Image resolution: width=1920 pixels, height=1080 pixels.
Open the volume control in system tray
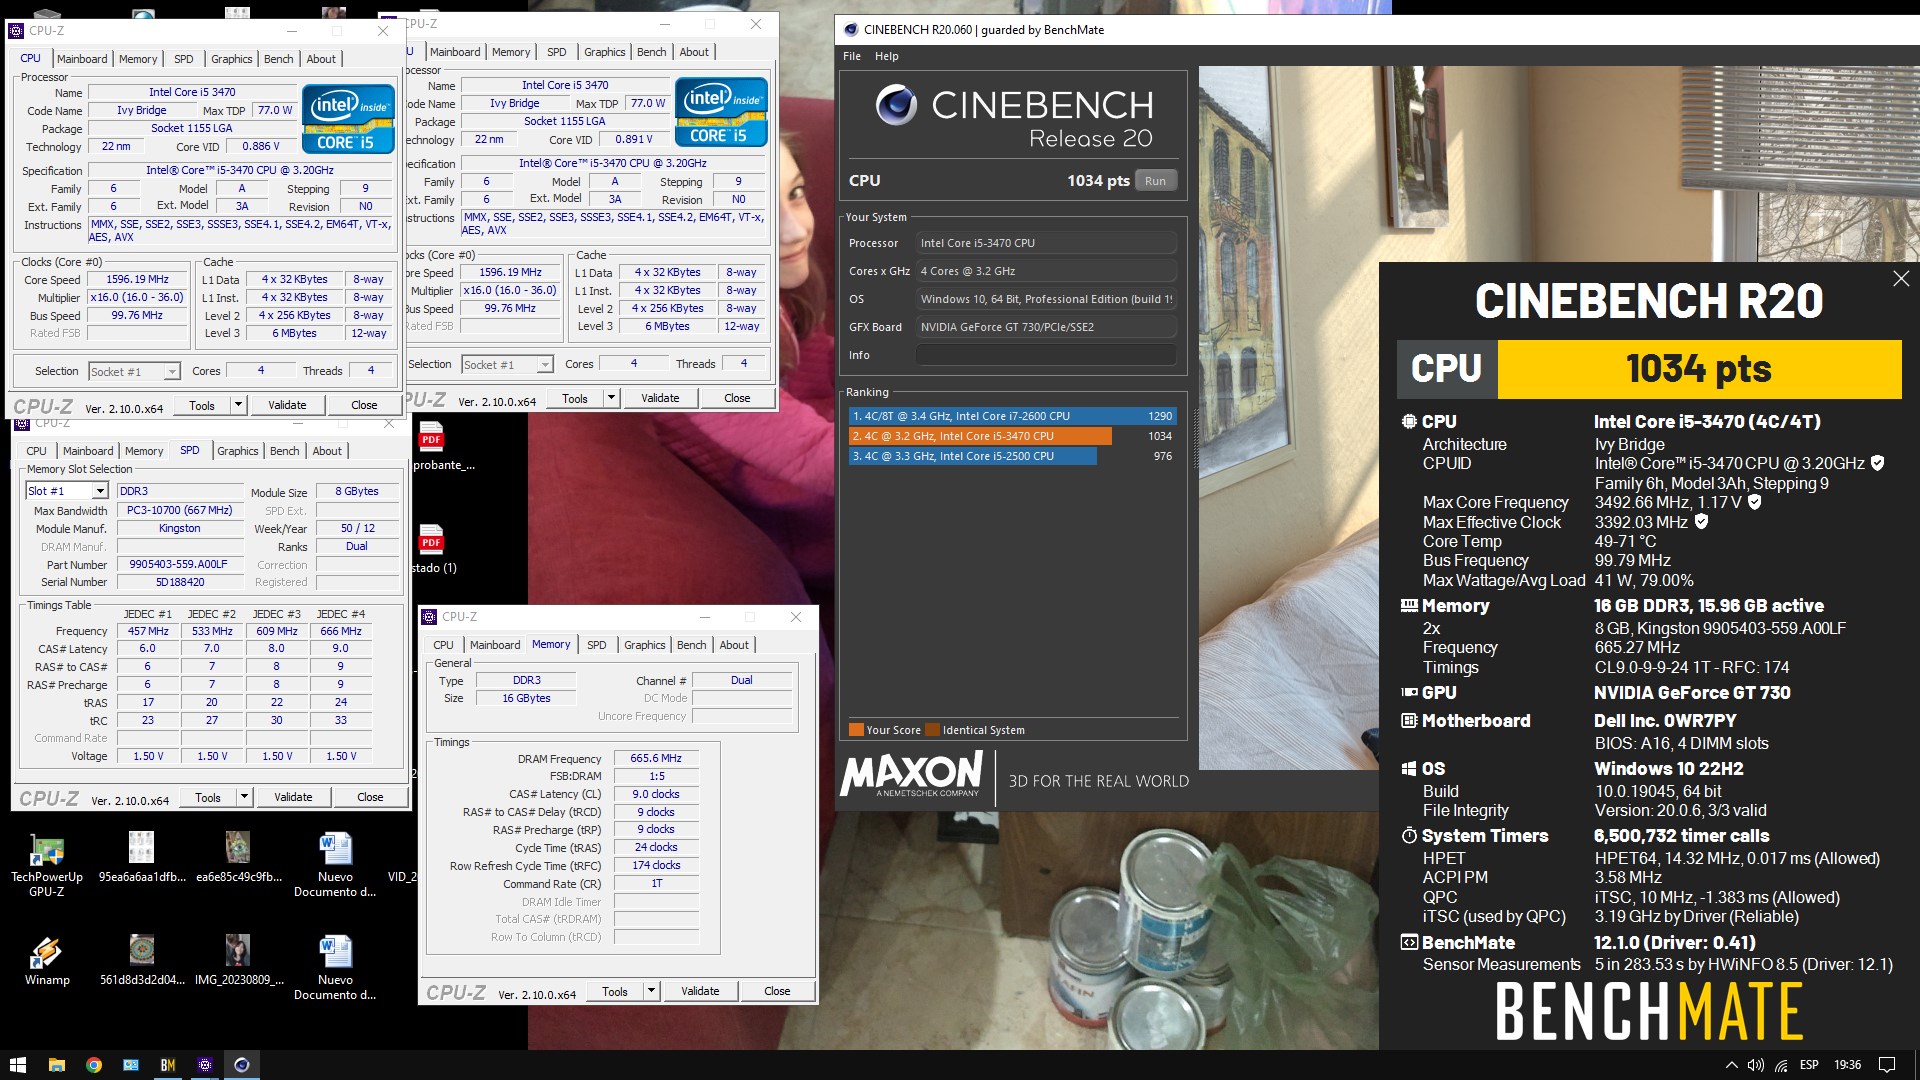coord(1756,1065)
